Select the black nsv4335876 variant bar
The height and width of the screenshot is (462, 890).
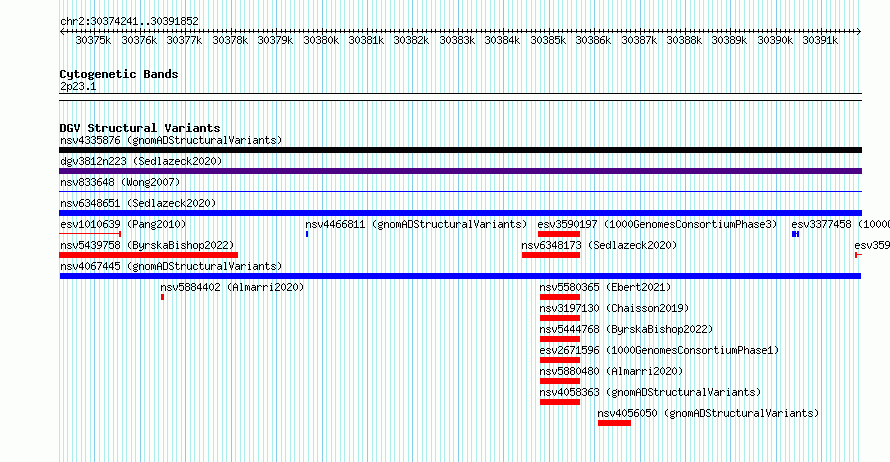(460, 150)
